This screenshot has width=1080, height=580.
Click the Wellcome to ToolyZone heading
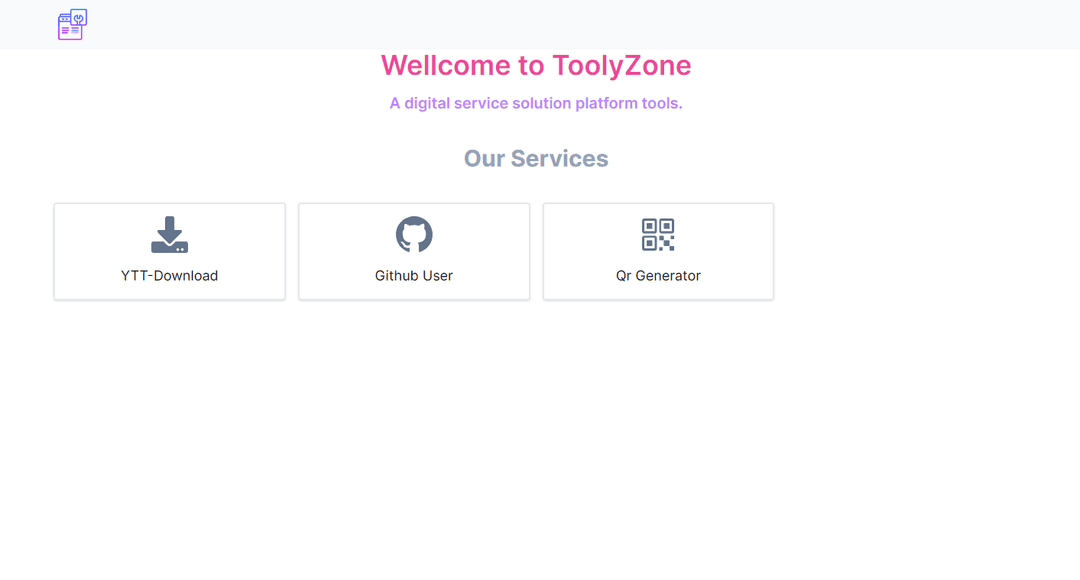click(536, 65)
